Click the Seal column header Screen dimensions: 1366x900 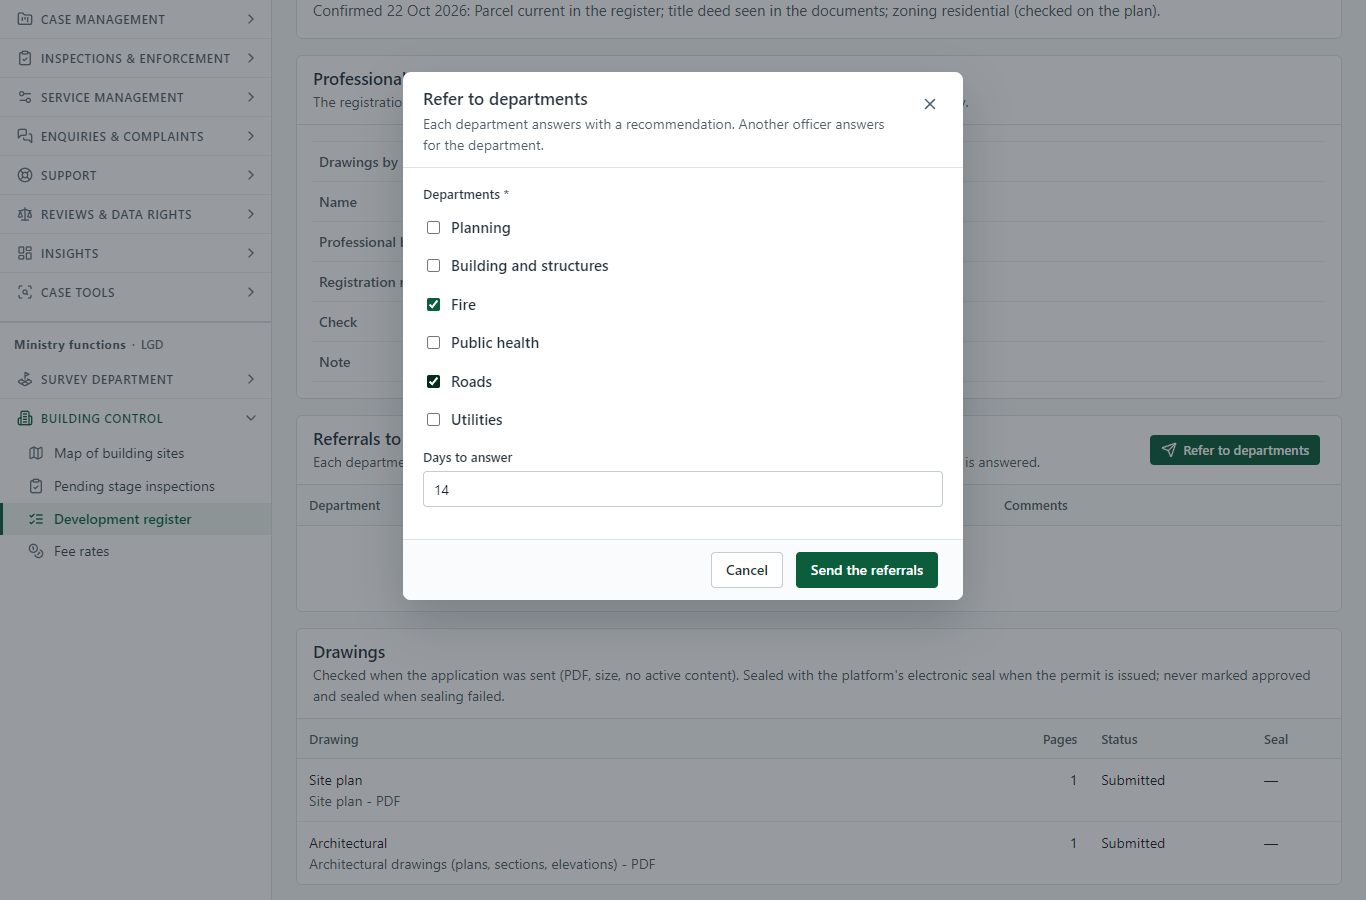pyautogui.click(x=1276, y=739)
